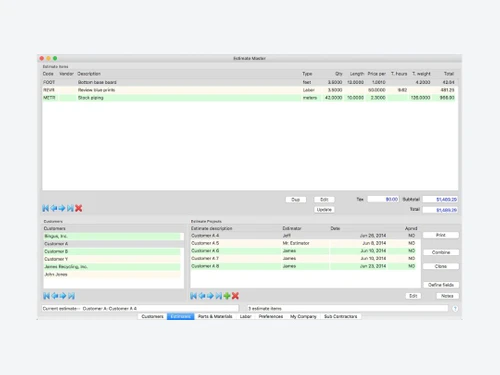
Task: Sort by Estimator column header
Action: coord(292,229)
